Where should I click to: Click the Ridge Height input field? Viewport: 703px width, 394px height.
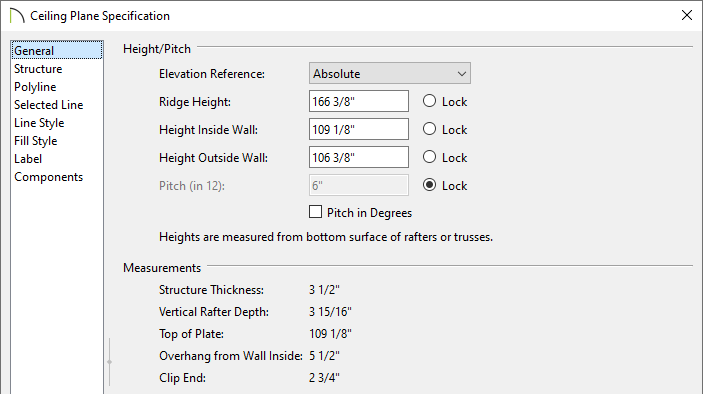click(x=359, y=101)
